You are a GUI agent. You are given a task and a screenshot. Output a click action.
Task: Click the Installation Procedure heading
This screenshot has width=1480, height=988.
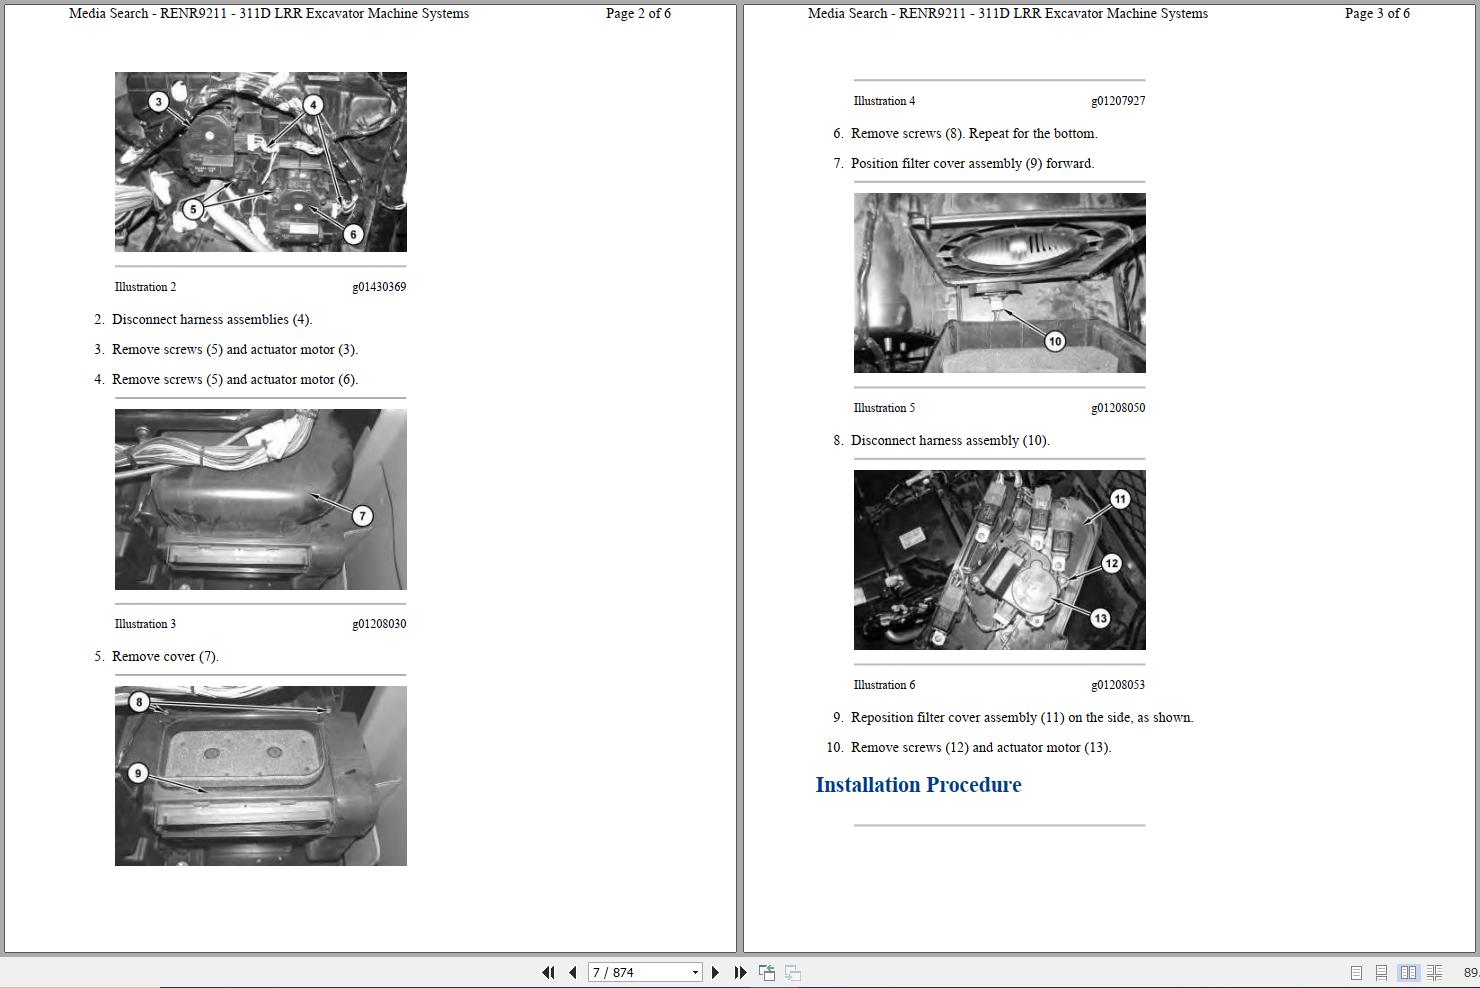pos(918,785)
